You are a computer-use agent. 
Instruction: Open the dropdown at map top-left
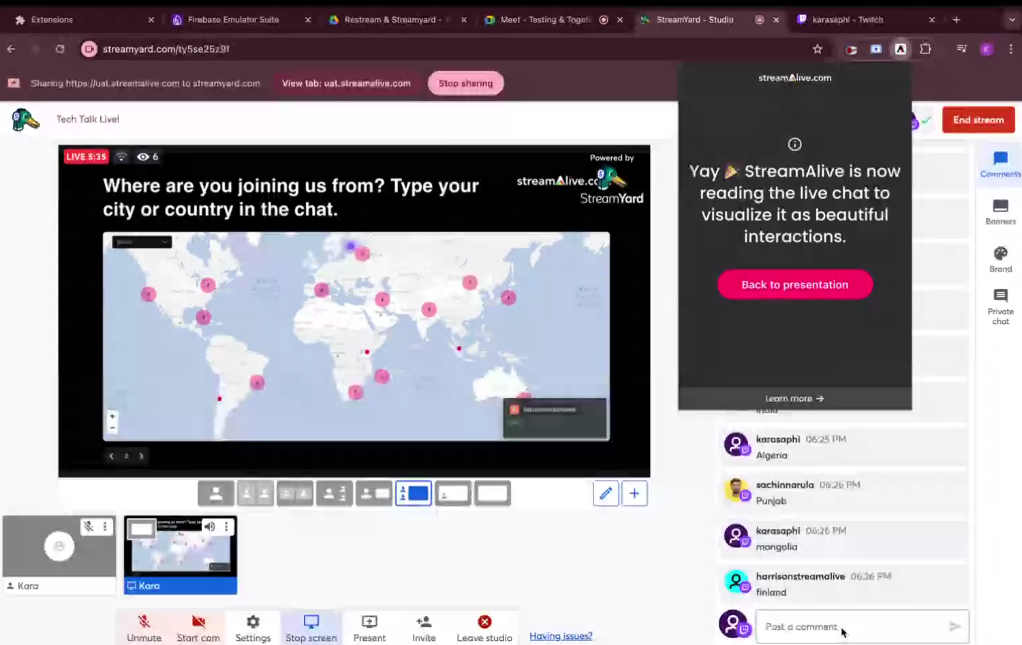(141, 242)
